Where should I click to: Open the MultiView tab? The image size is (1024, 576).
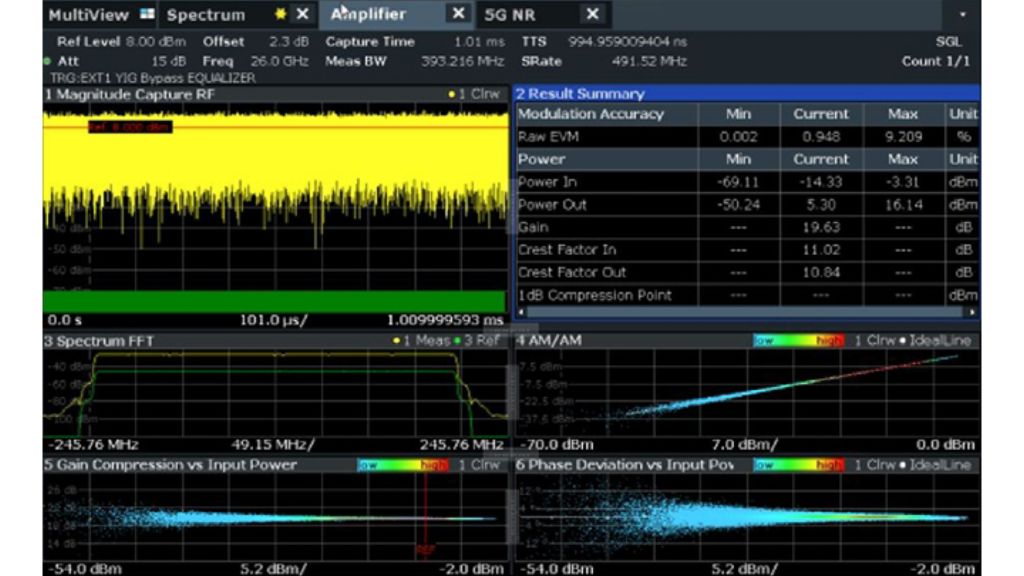(89, 15)
